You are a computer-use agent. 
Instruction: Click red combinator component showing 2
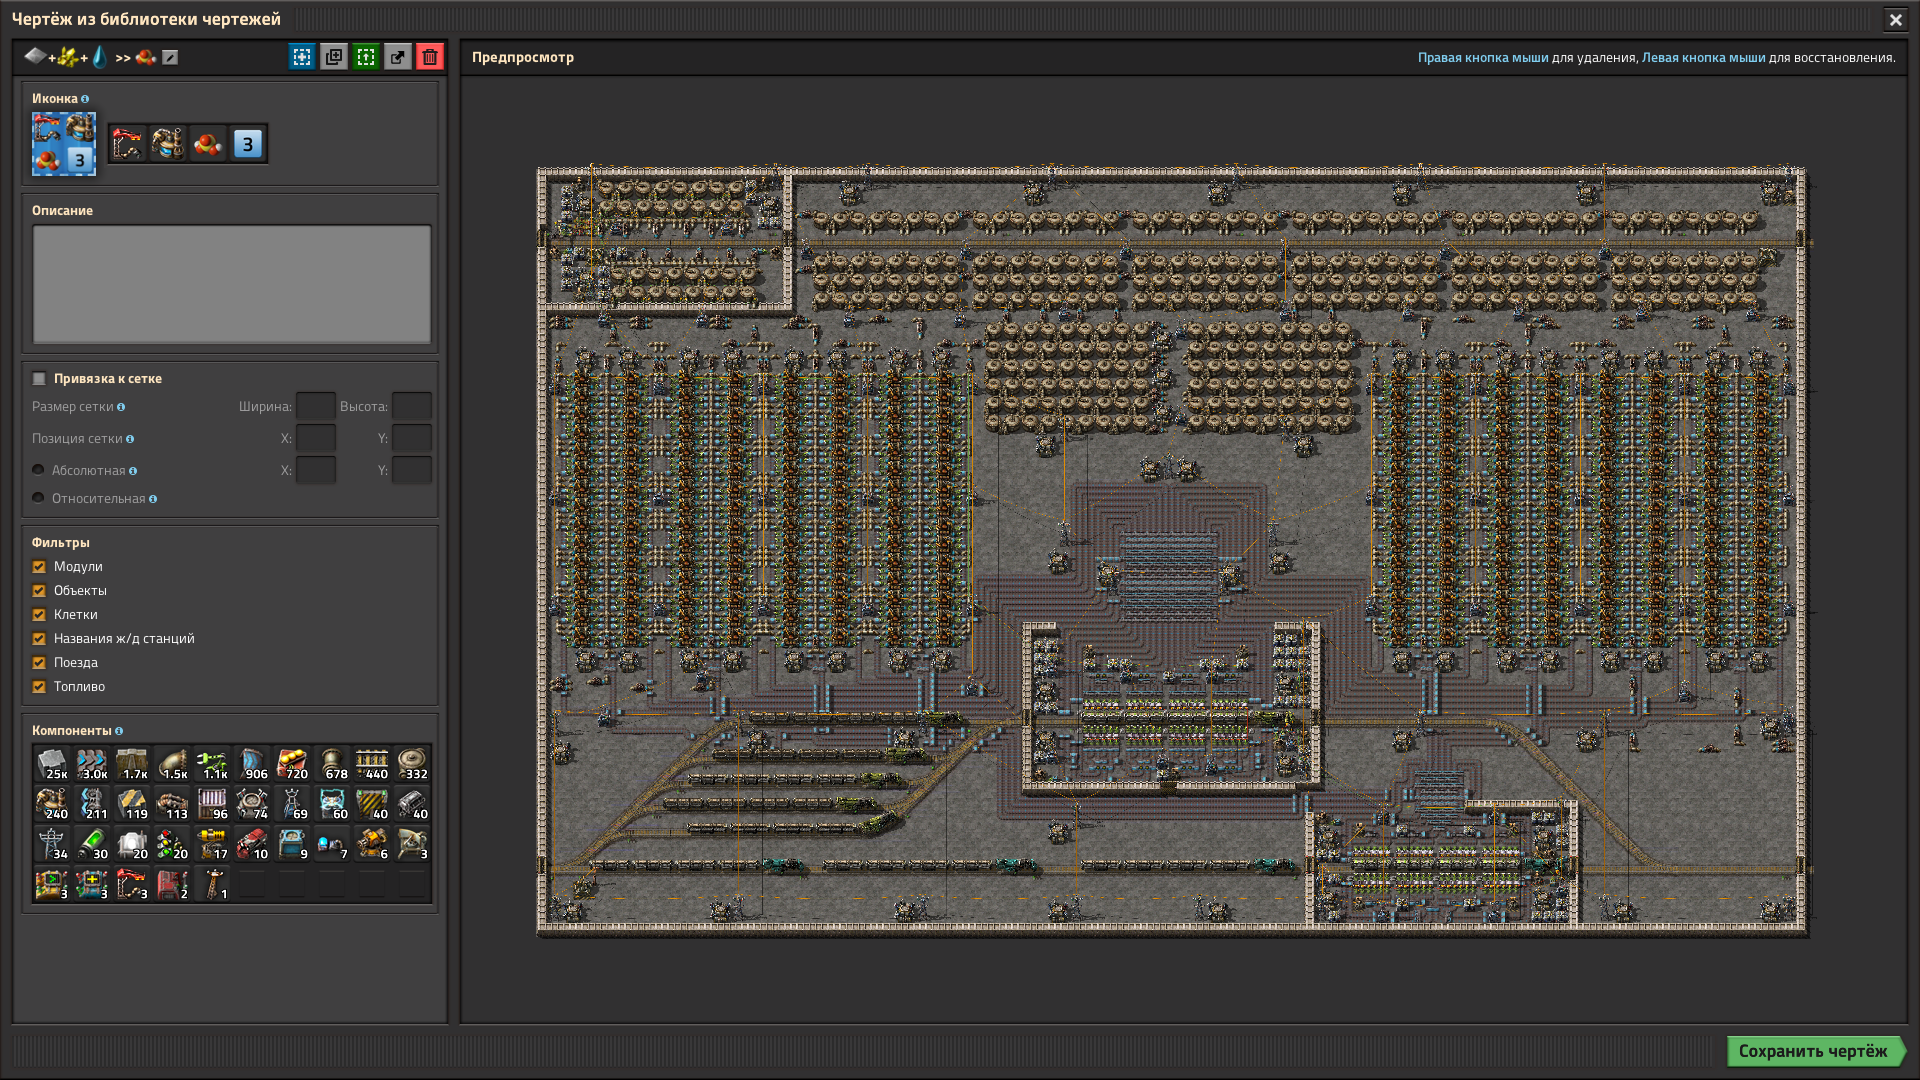pyautogui.click(x=172, y=884)
